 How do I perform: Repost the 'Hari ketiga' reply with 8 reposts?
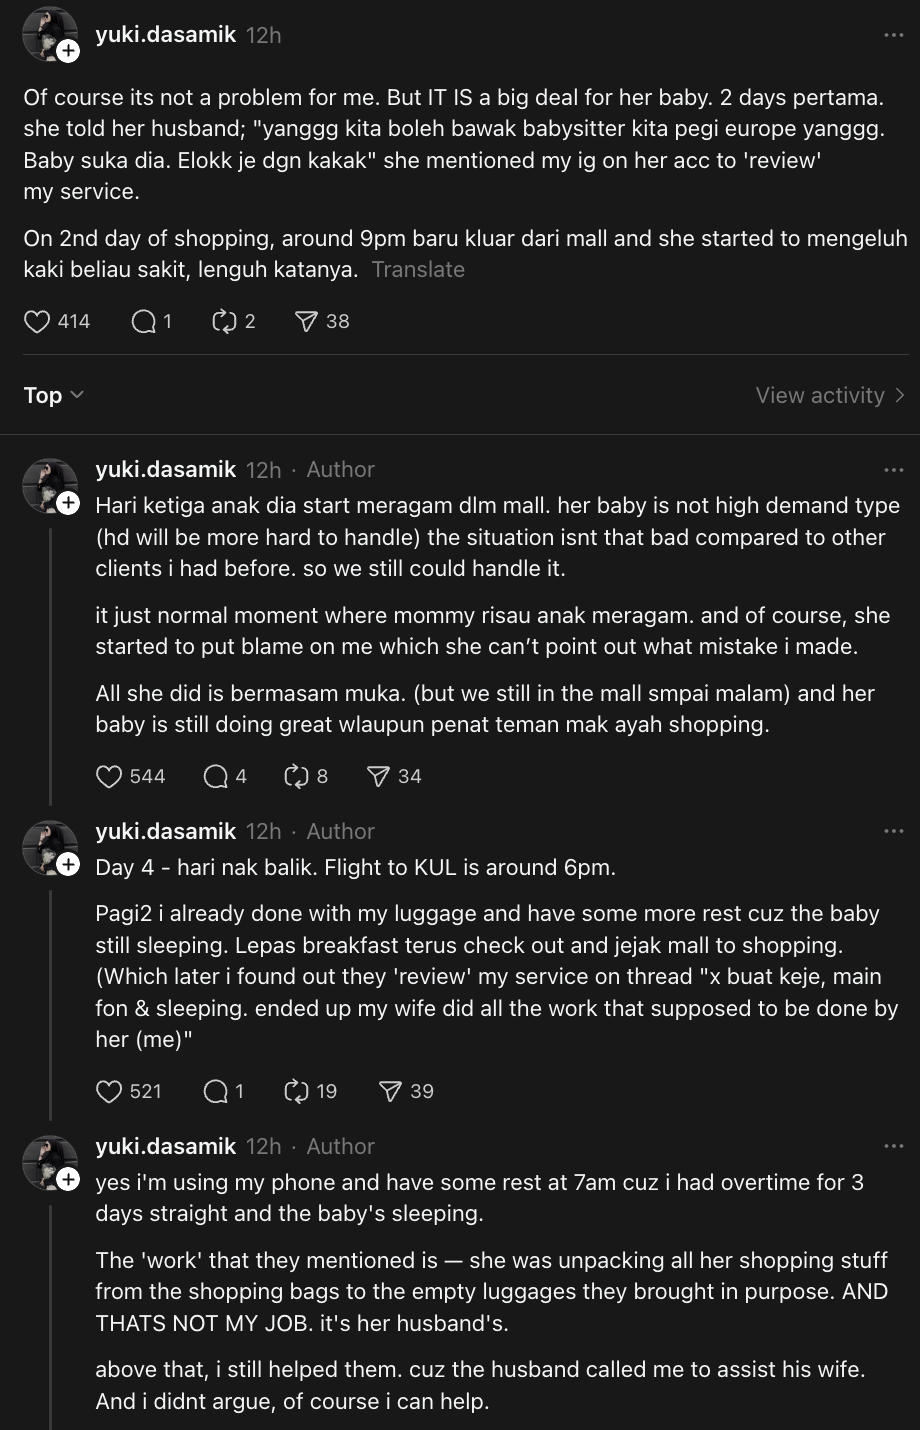coord(296,776)
